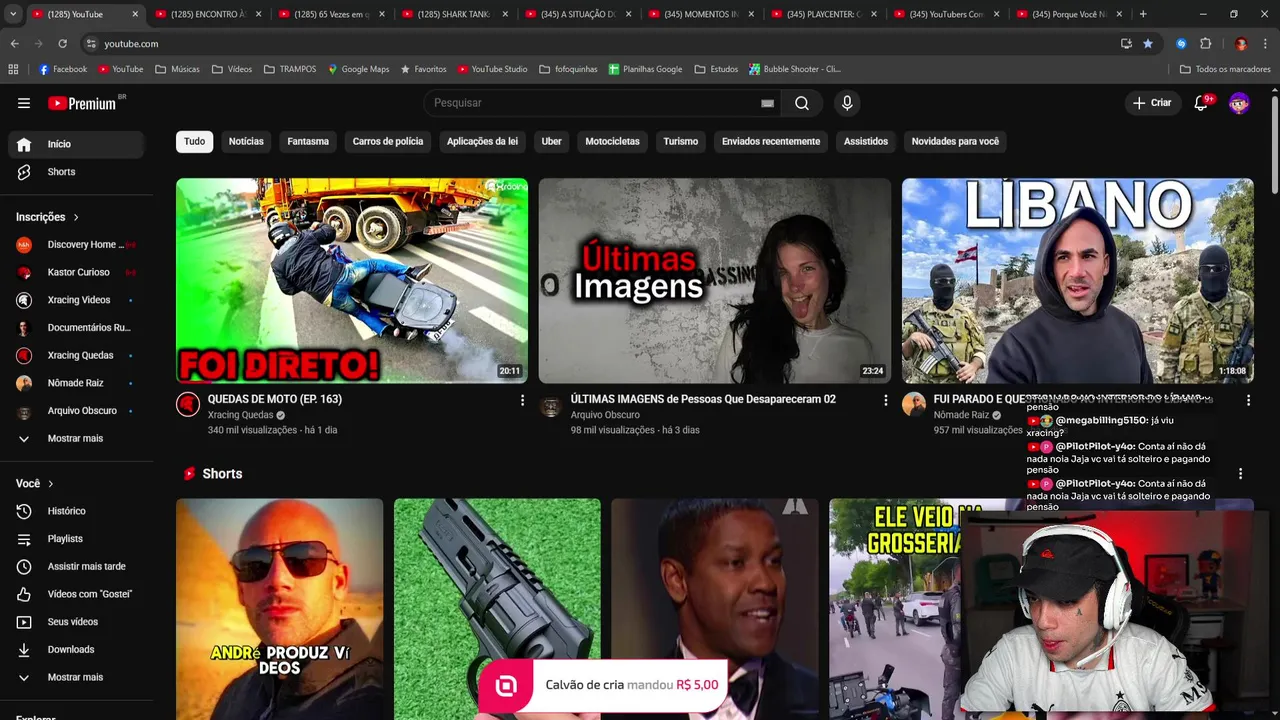Reload the page
The width and height of the screenshot is (1280, 720).
click(62, 44)
